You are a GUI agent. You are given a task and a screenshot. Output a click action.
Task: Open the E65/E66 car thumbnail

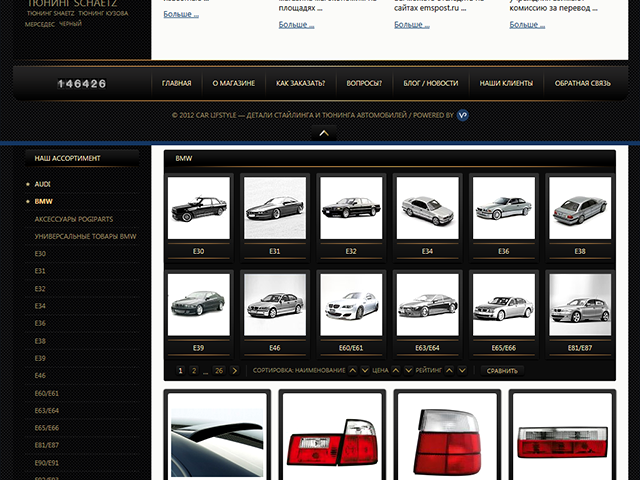504,305
